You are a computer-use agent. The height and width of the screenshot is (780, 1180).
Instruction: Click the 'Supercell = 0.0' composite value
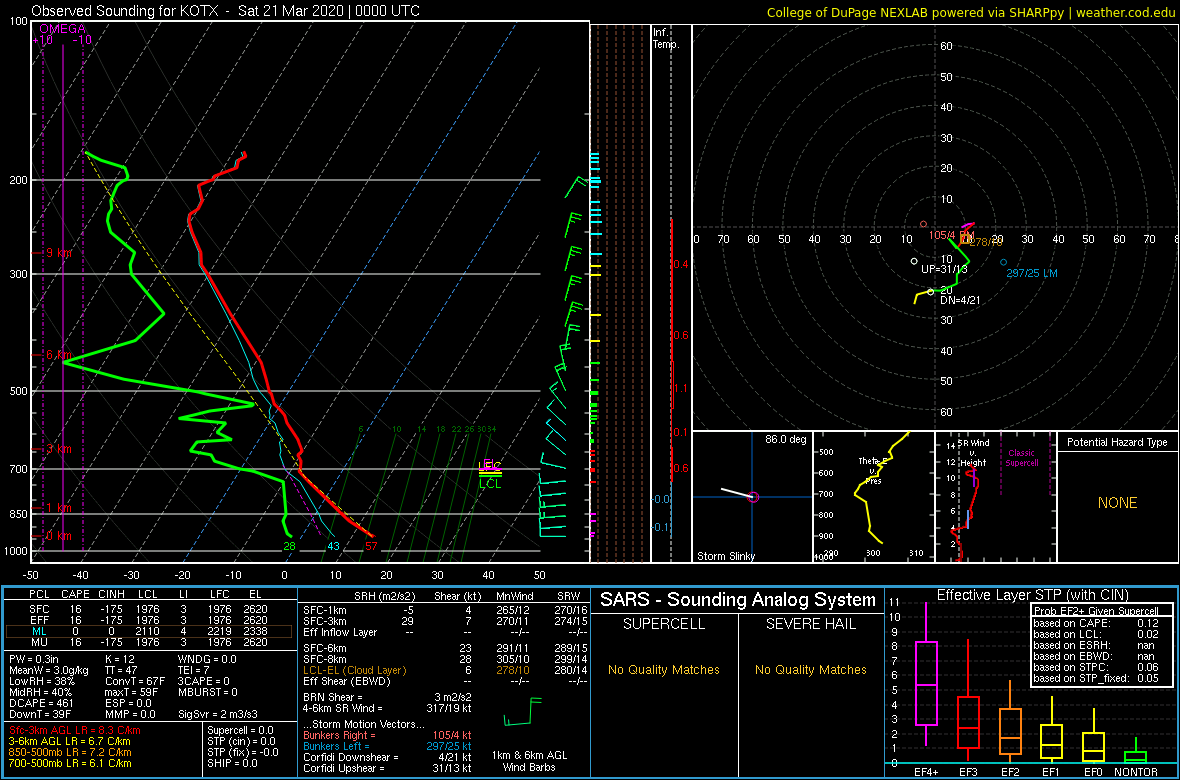[242, 730]
